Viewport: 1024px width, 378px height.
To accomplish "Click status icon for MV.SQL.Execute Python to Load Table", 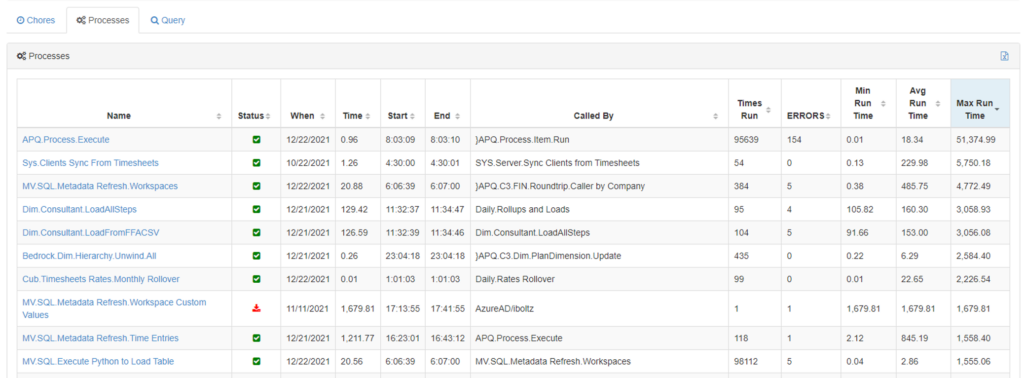I will pyautogui.click(x=256, y=361).
